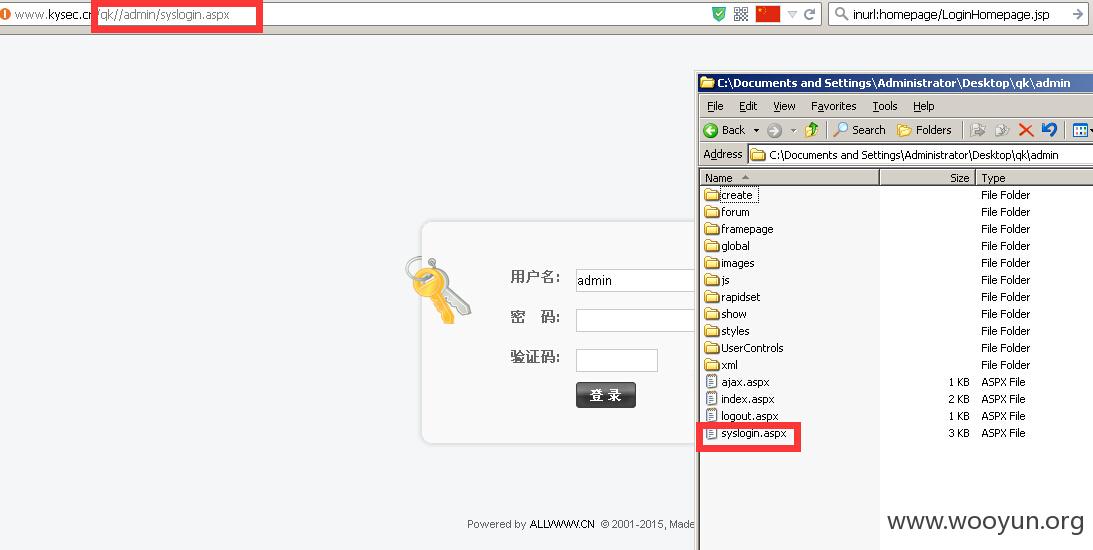
Task: Toggle the Folders pane button
Action: click(x=924, y=130)
